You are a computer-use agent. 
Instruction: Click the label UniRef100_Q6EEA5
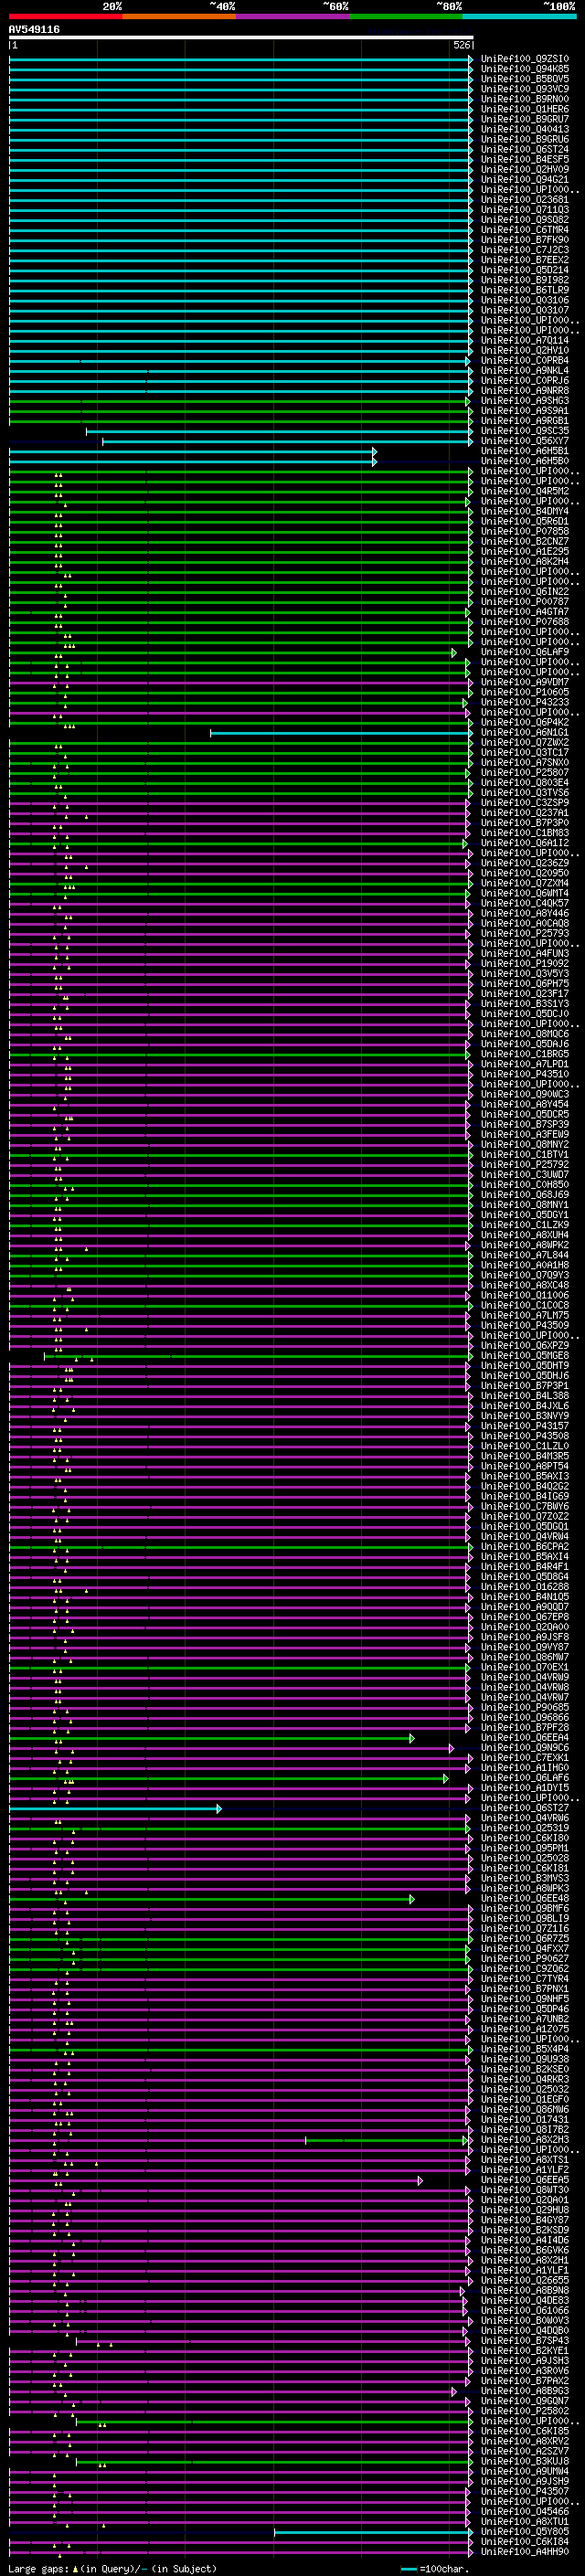pos(524,2181)
